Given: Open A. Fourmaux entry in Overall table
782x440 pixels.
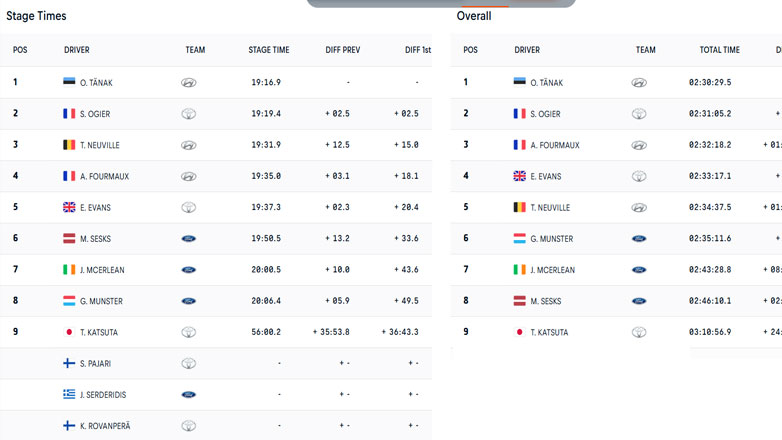Looking at the screenshot, I should tap(555, 145).
